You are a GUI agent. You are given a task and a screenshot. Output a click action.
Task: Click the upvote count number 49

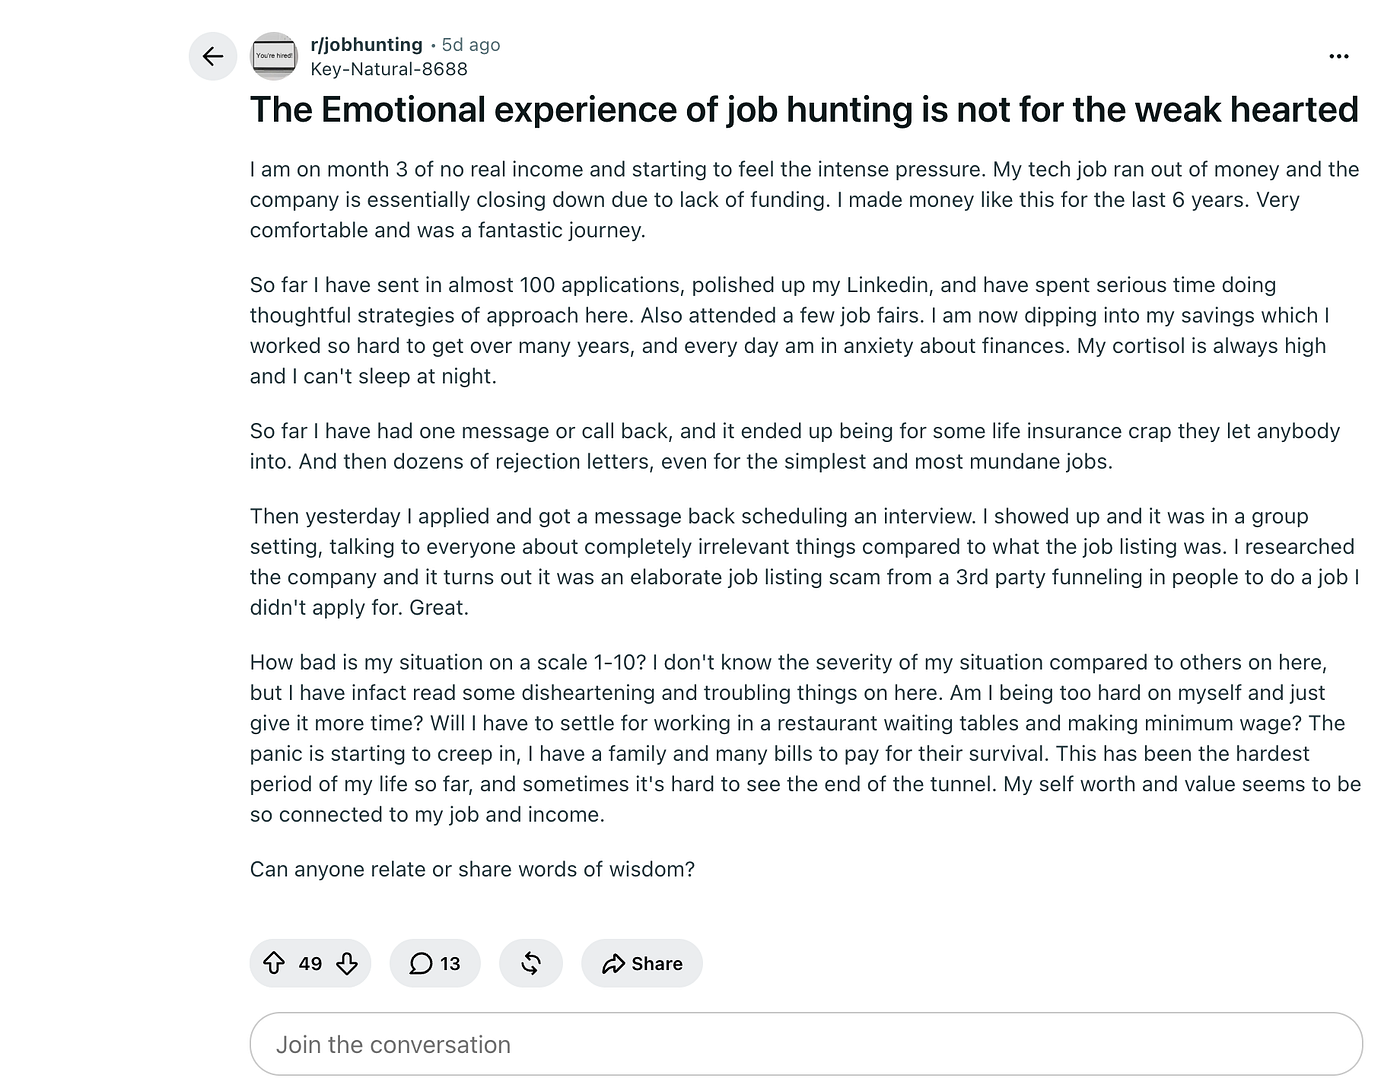point(310,964)
